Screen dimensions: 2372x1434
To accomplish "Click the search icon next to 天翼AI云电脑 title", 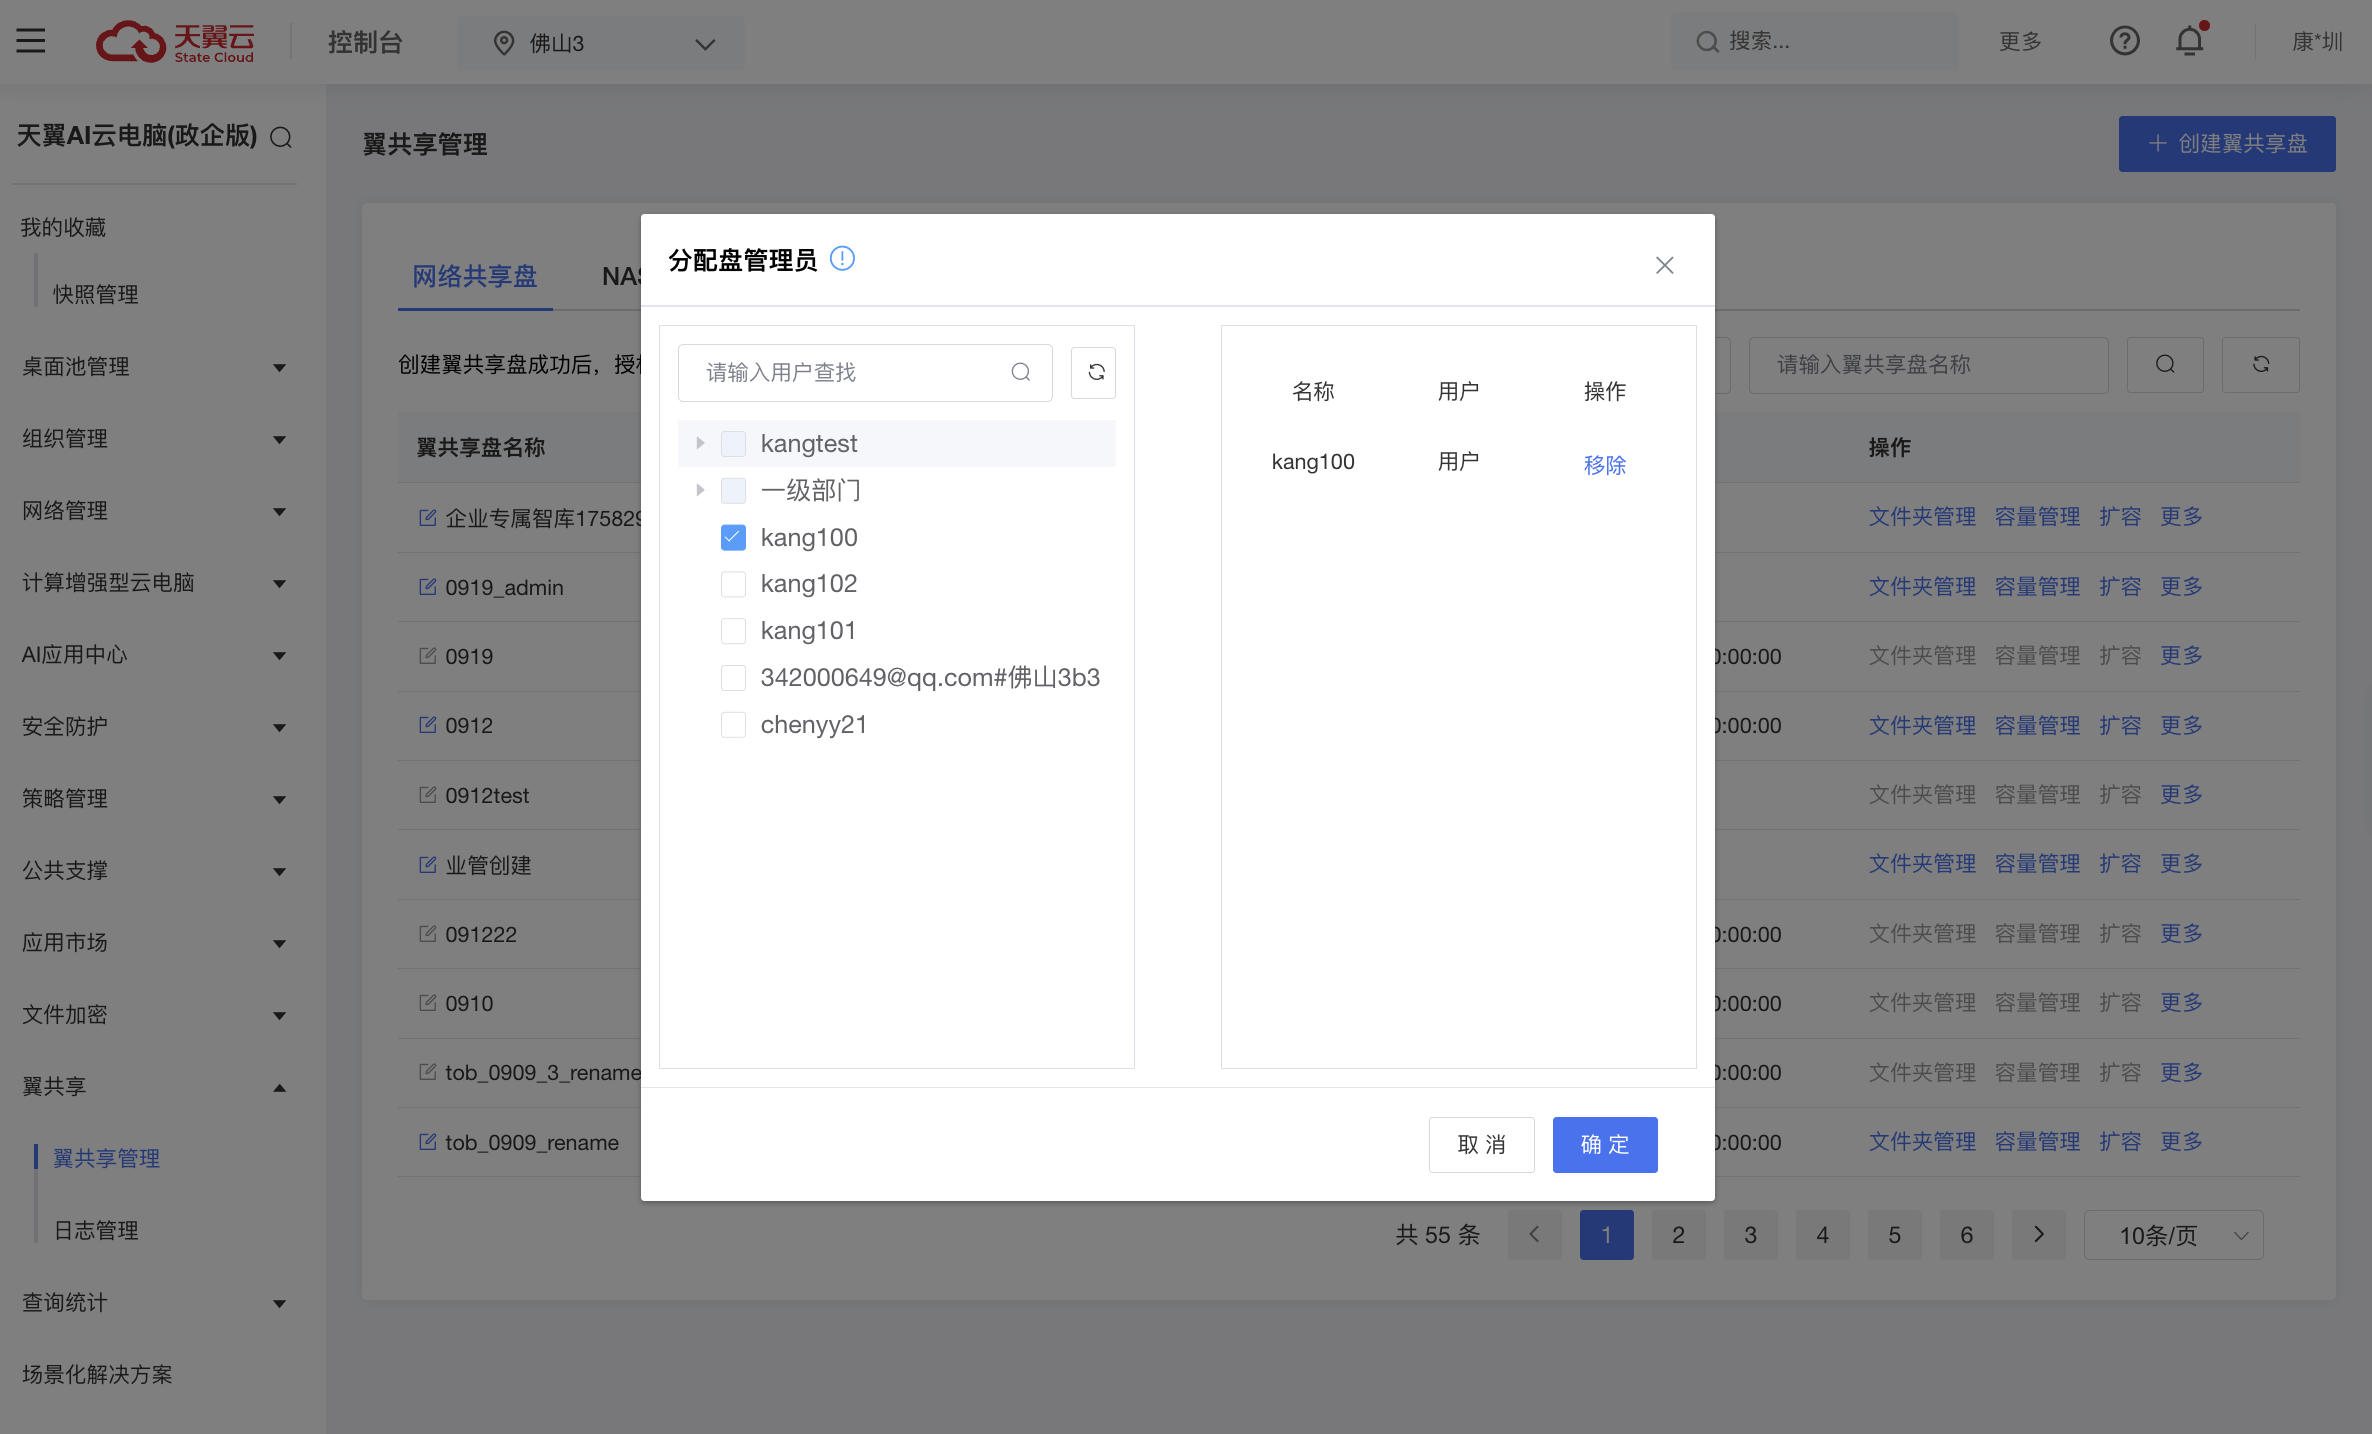I will 281,137.
